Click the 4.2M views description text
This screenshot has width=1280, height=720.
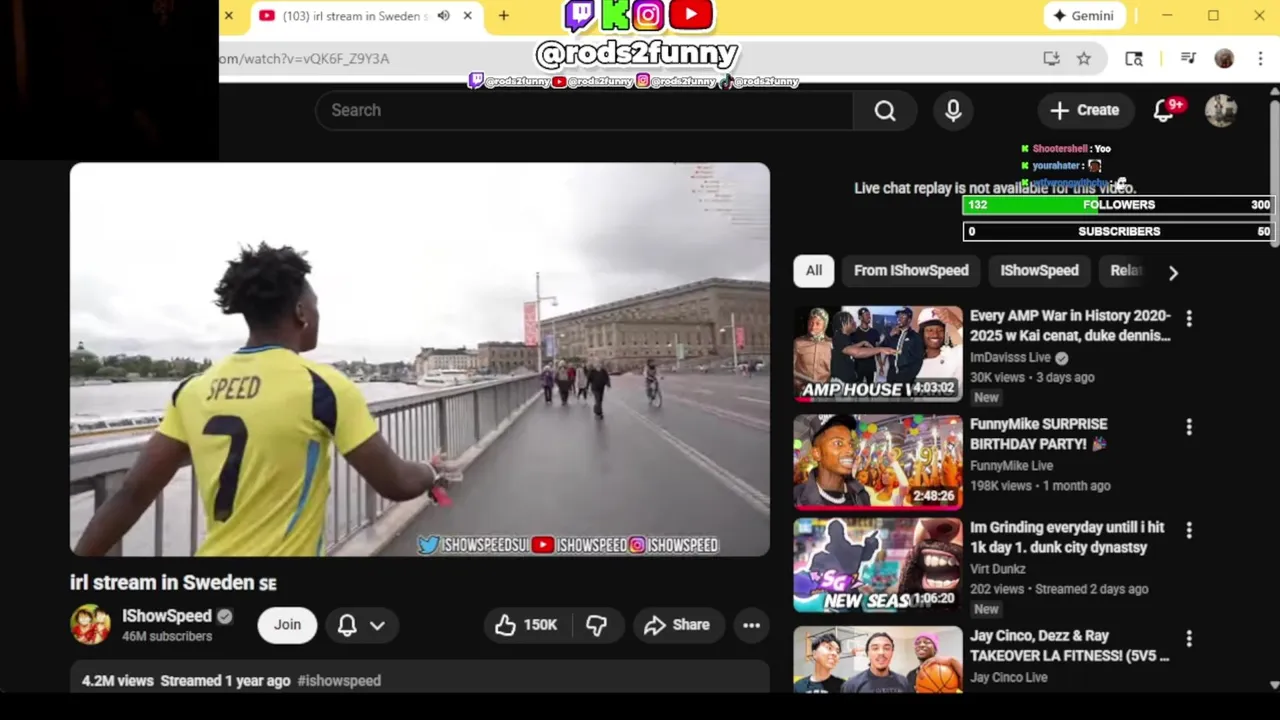[118, 681]
